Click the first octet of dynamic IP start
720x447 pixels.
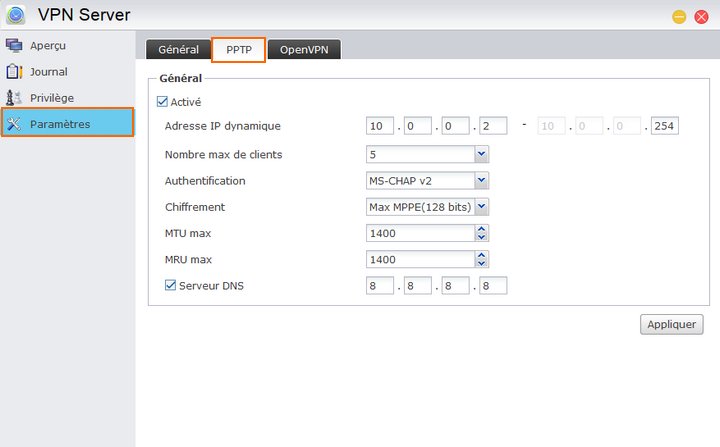[380, 126]
